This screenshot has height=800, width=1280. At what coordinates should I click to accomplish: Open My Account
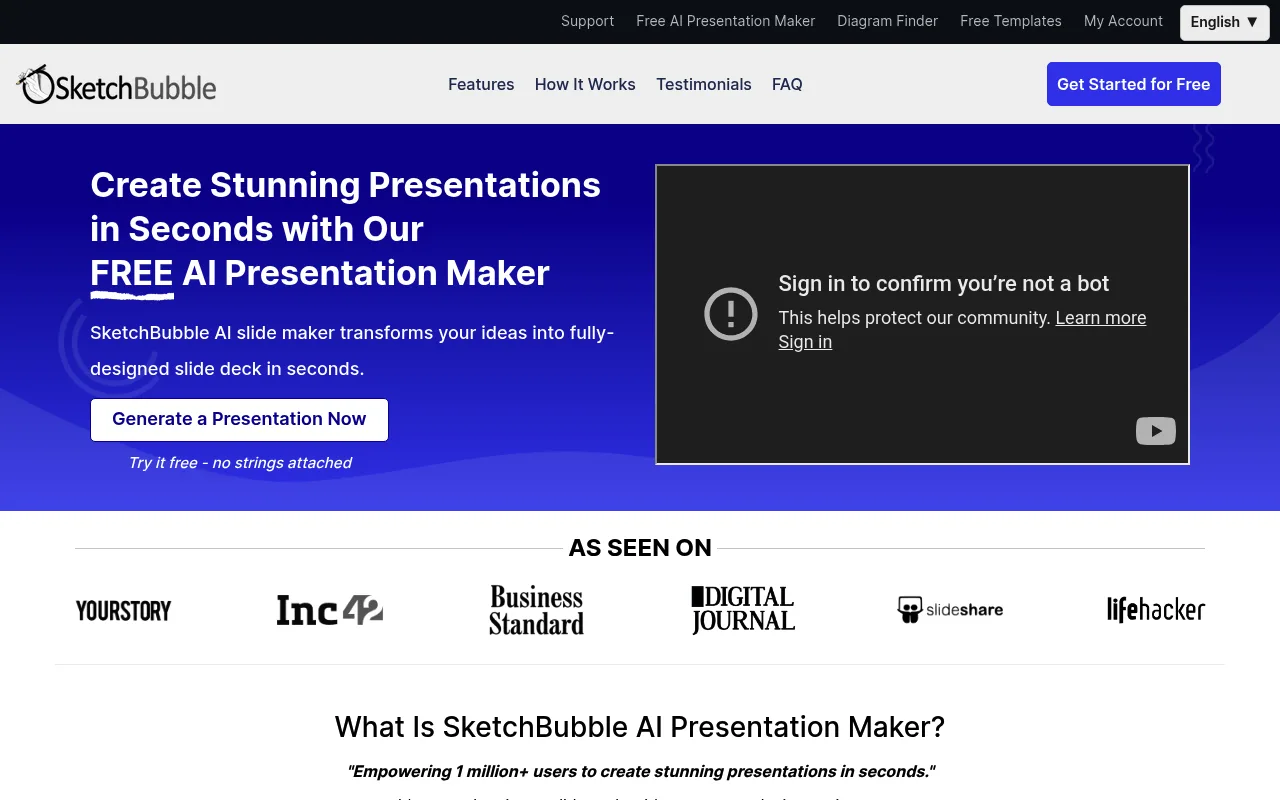[x=1123, y=21]
